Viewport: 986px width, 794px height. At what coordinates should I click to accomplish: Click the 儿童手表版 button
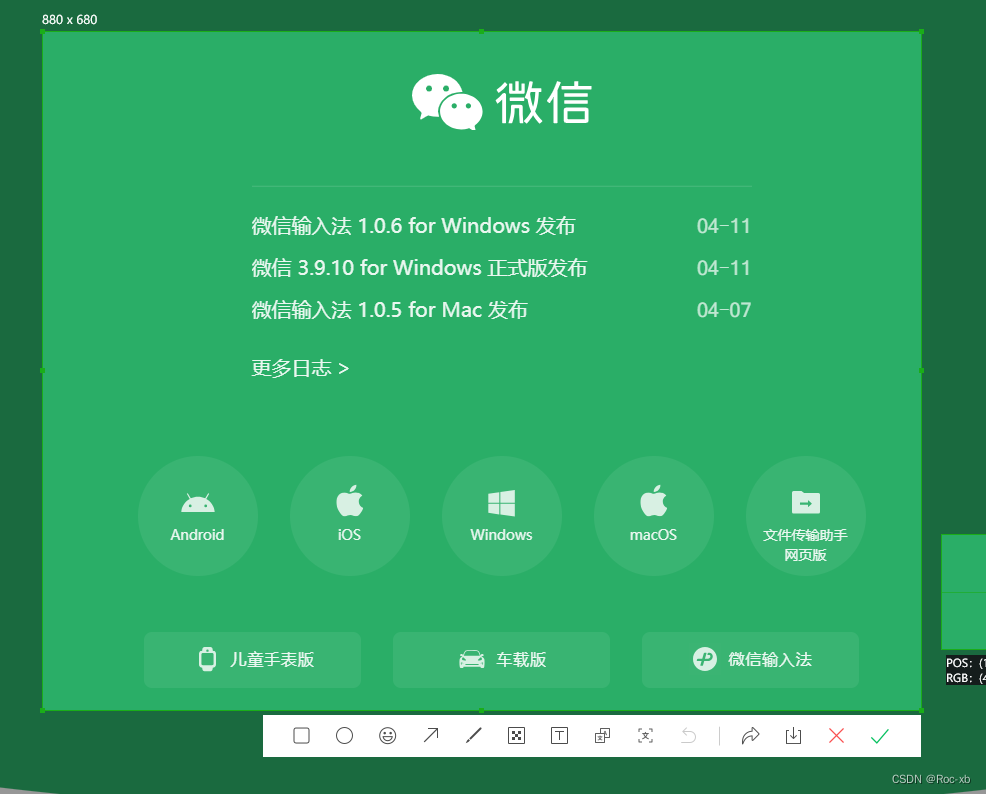coord(252,659)
